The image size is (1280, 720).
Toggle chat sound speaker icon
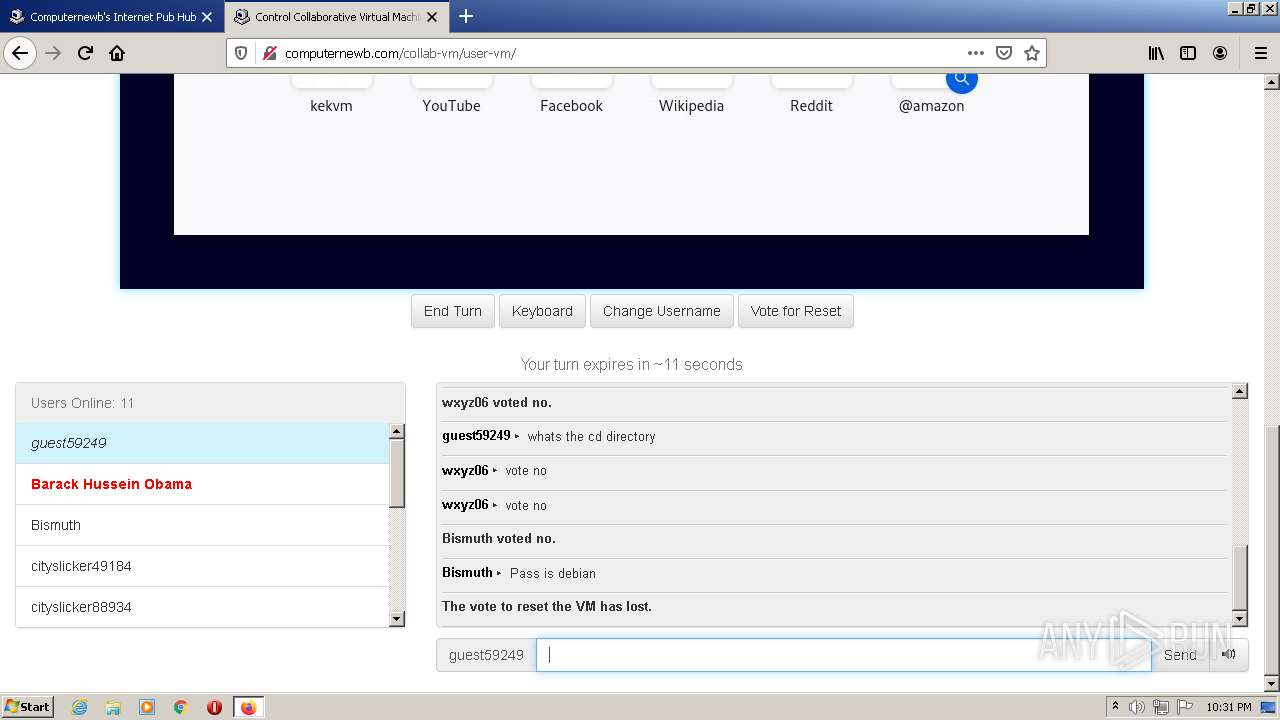click(x=1229, y=655)
